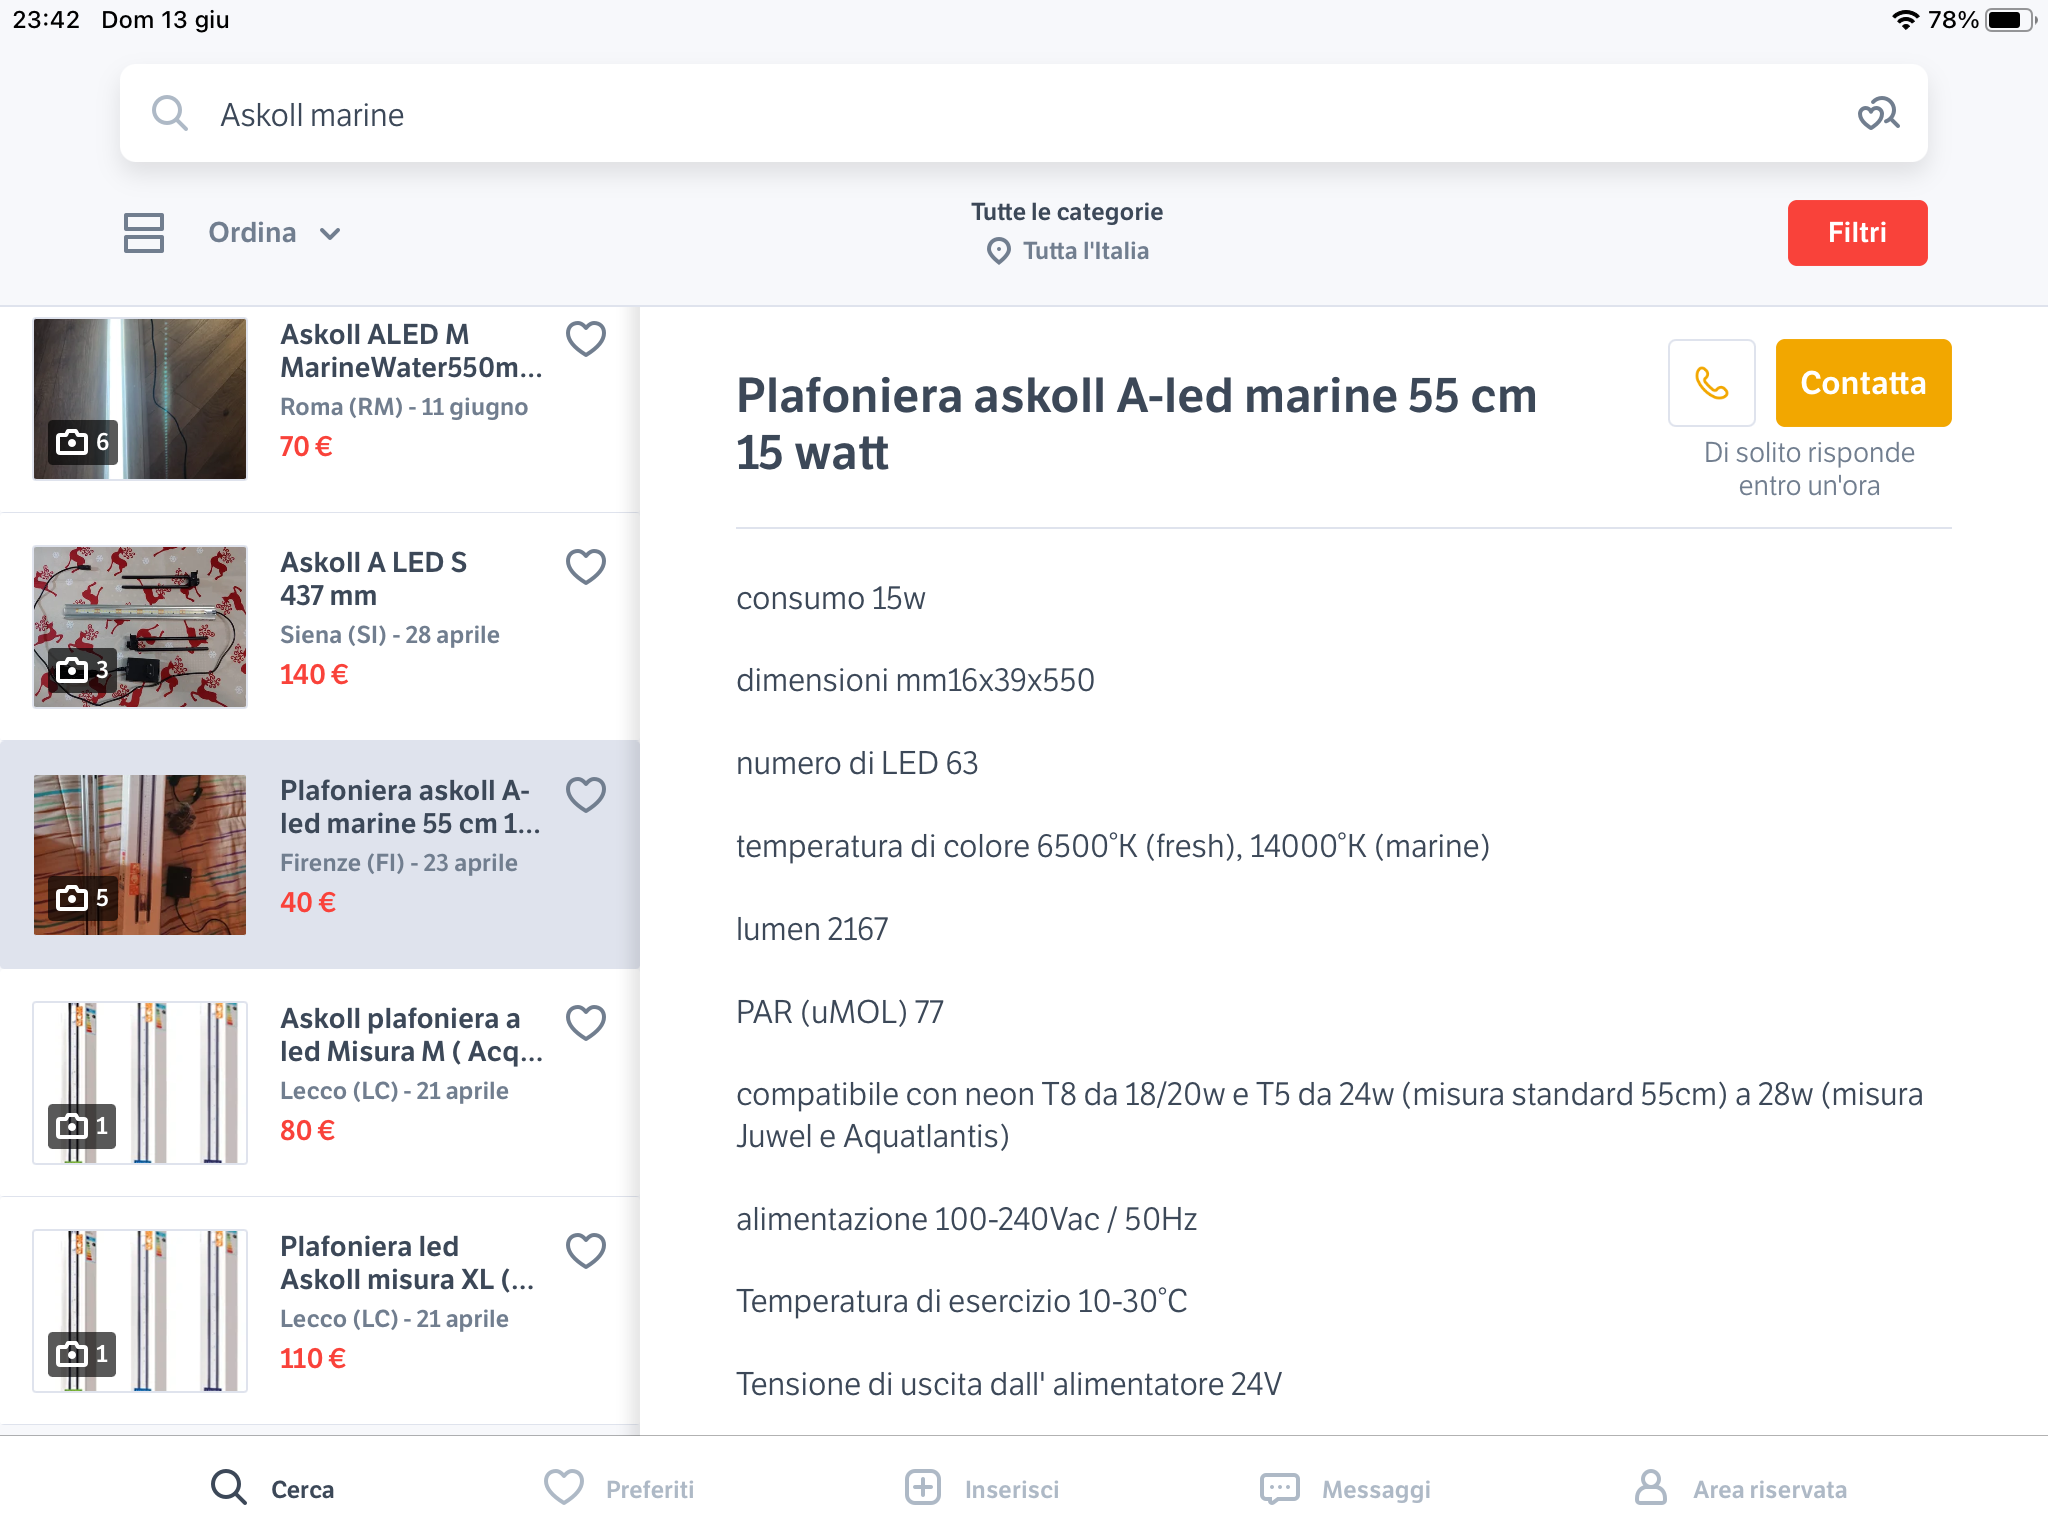Tap the Cerca magnifier icon in bottom bar
2048x1536 pixels.
pos(228,1487)
